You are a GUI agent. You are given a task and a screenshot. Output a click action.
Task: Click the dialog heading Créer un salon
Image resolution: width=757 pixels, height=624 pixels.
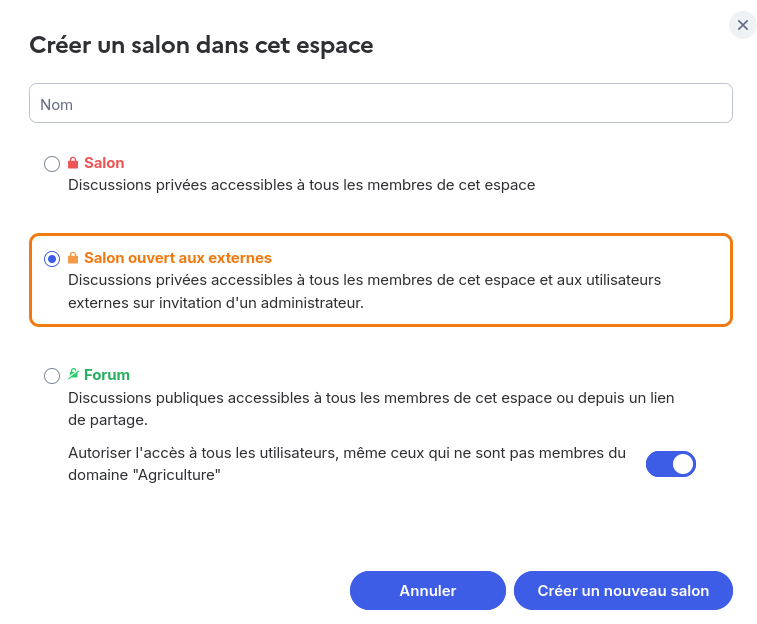click(201, 45)
